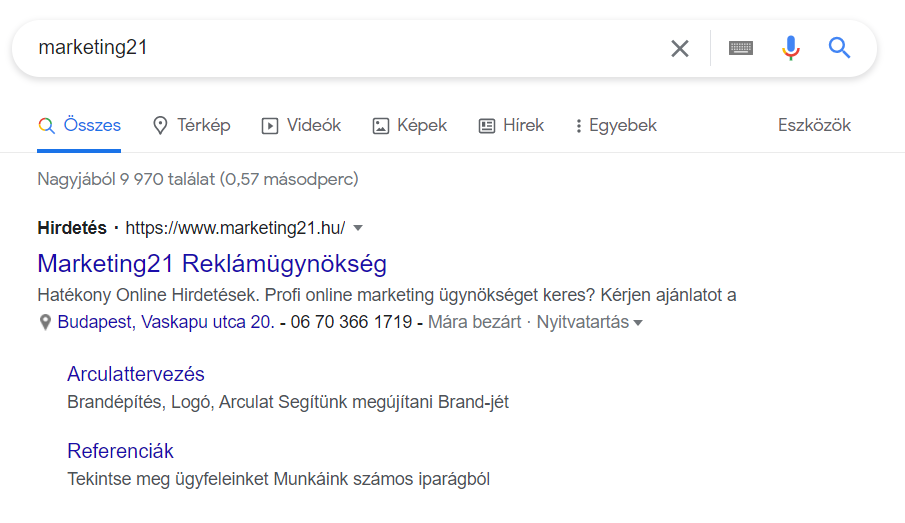Clear the search box with the X icon

680,48
